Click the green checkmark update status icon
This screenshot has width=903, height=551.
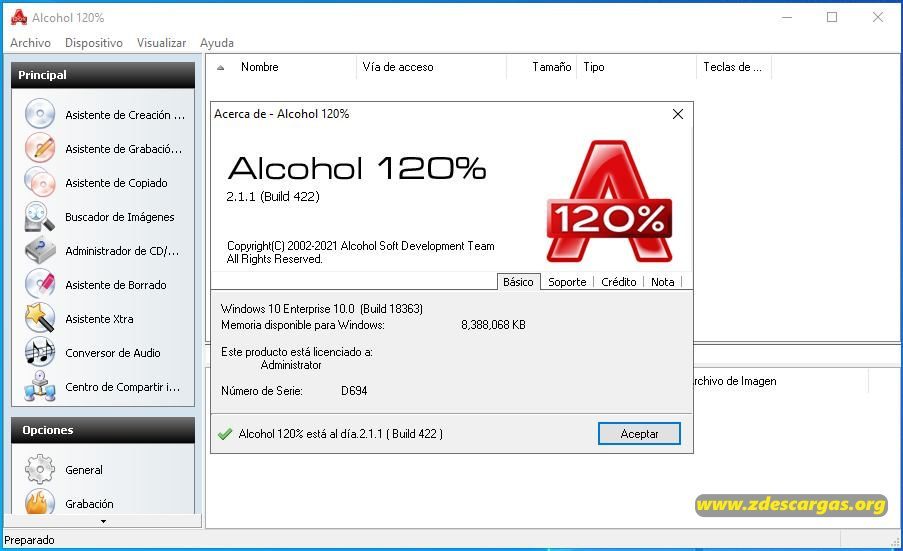click(x=225, y=434)
